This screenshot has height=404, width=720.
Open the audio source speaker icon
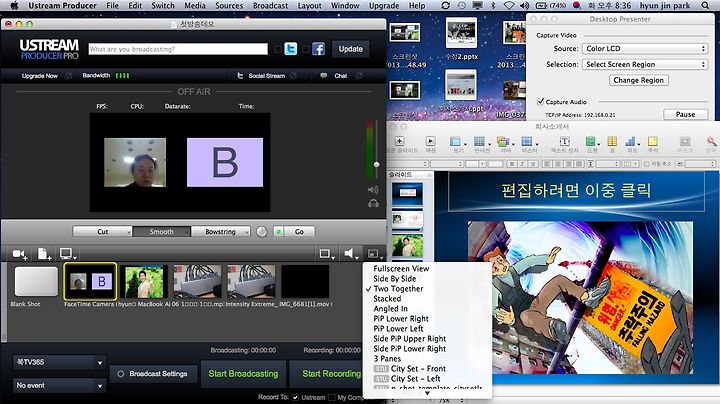click(351, 254)
